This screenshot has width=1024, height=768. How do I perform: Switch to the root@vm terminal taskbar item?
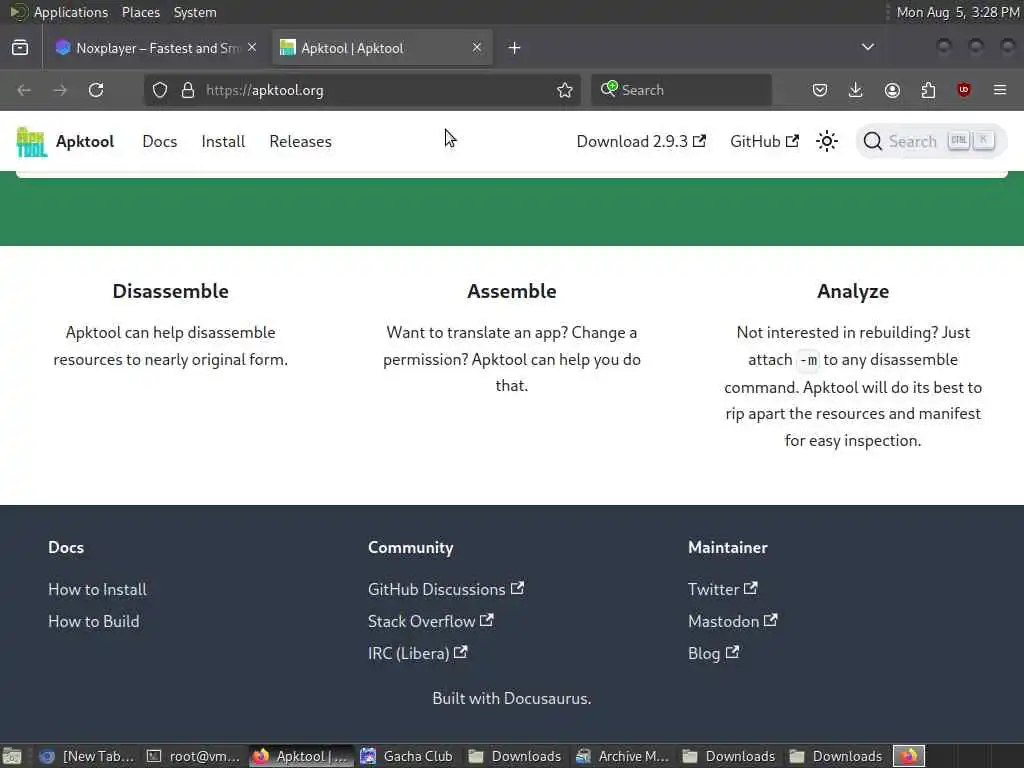[x=195, y=756]
